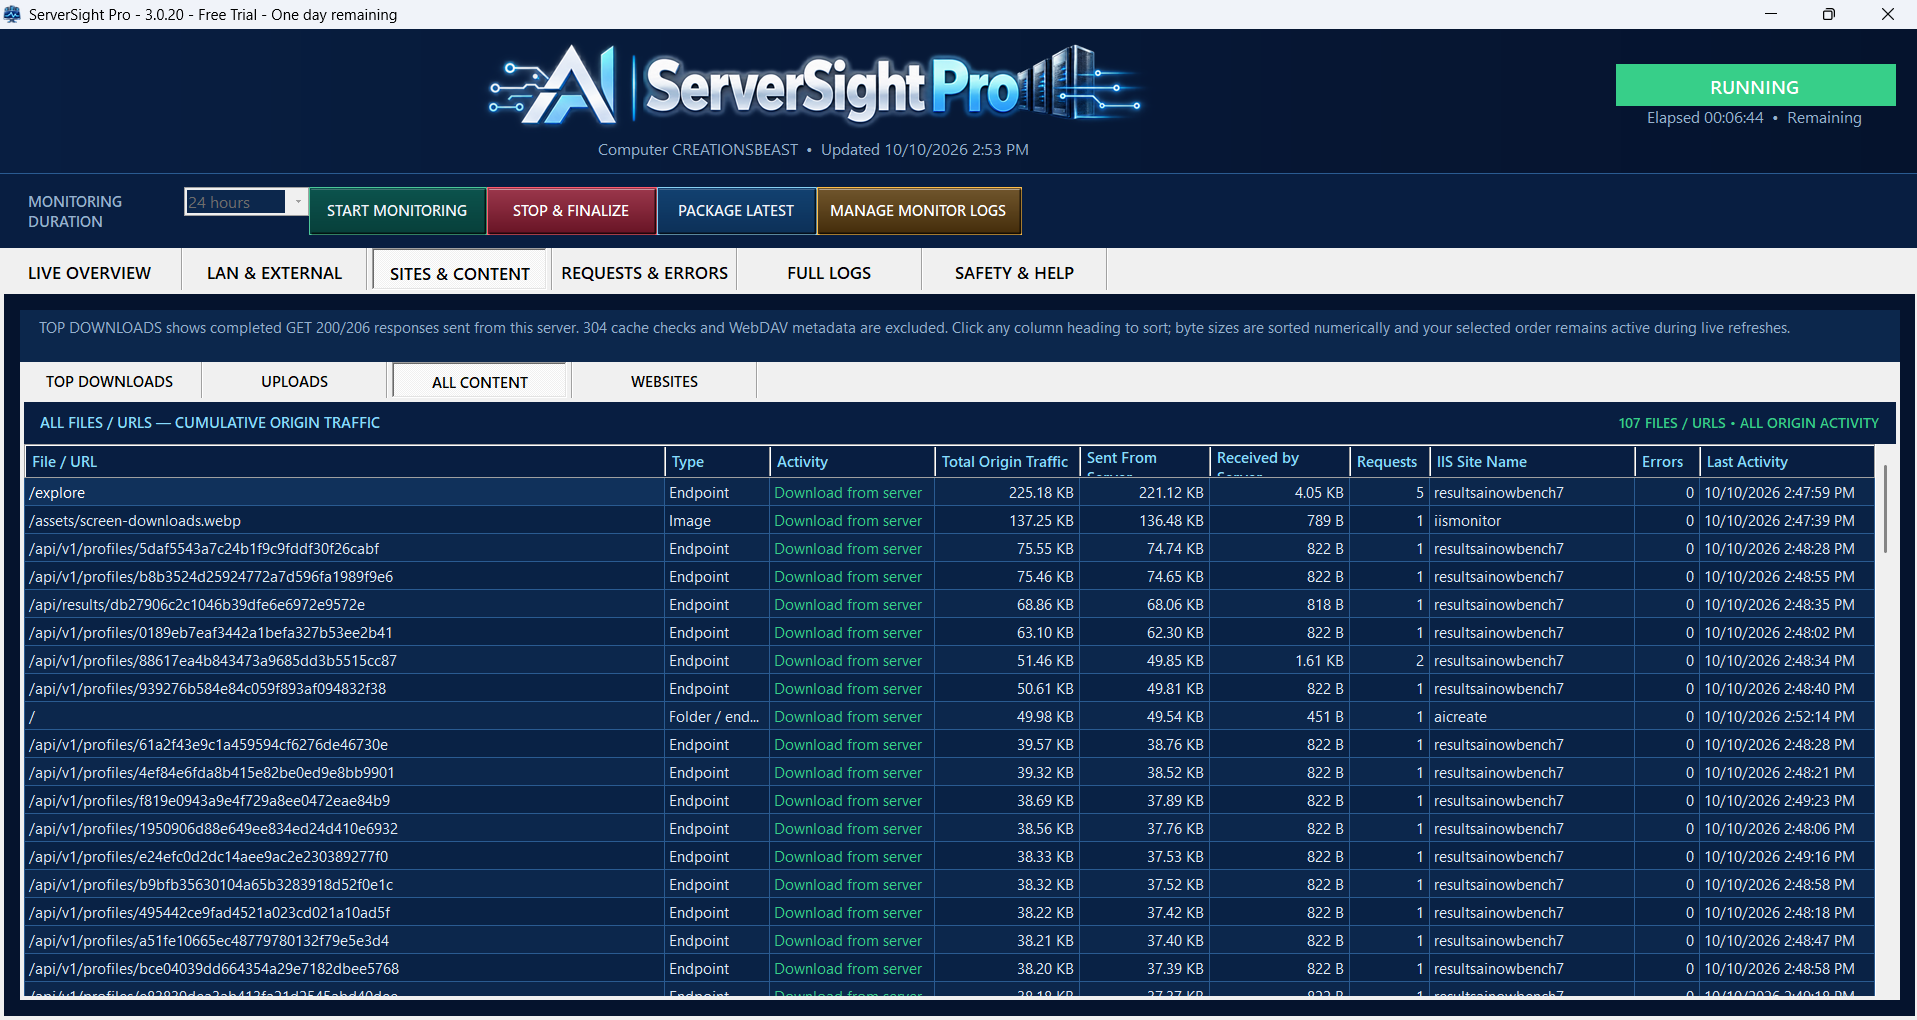Open the Uploads sub-tab

click(x=295, y=382)
